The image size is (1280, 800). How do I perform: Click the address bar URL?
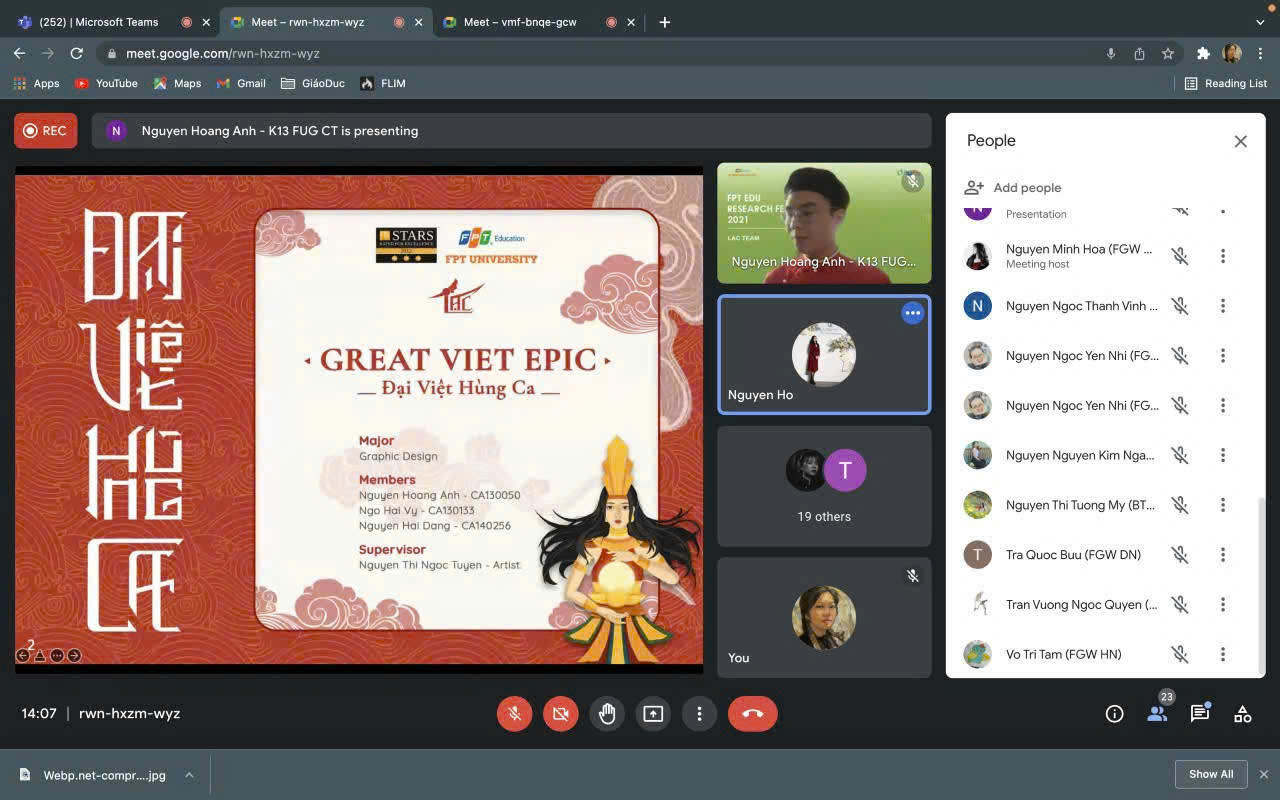[223, 54]
